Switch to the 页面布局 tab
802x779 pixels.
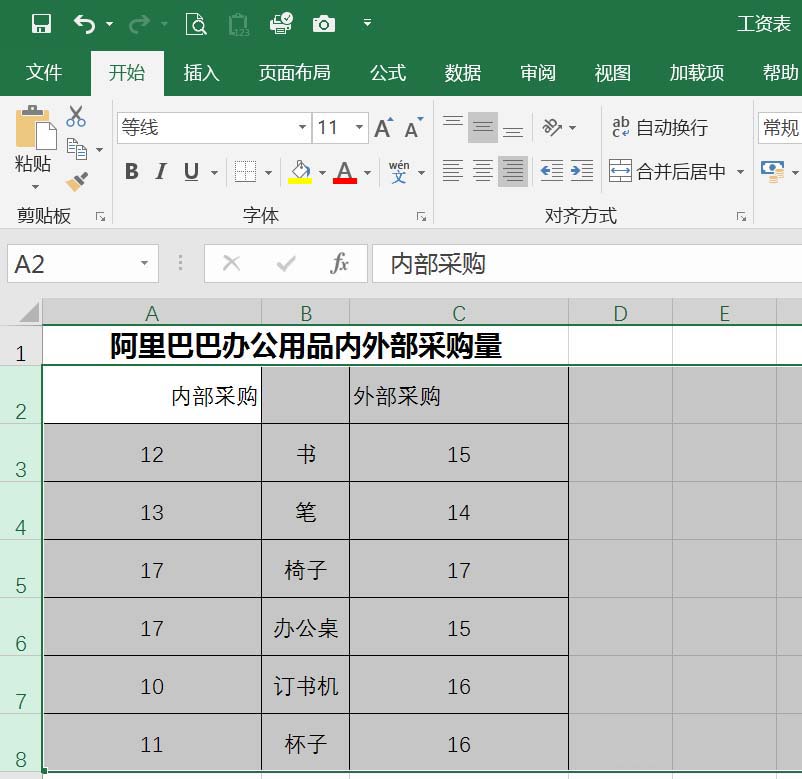(295, 73)
